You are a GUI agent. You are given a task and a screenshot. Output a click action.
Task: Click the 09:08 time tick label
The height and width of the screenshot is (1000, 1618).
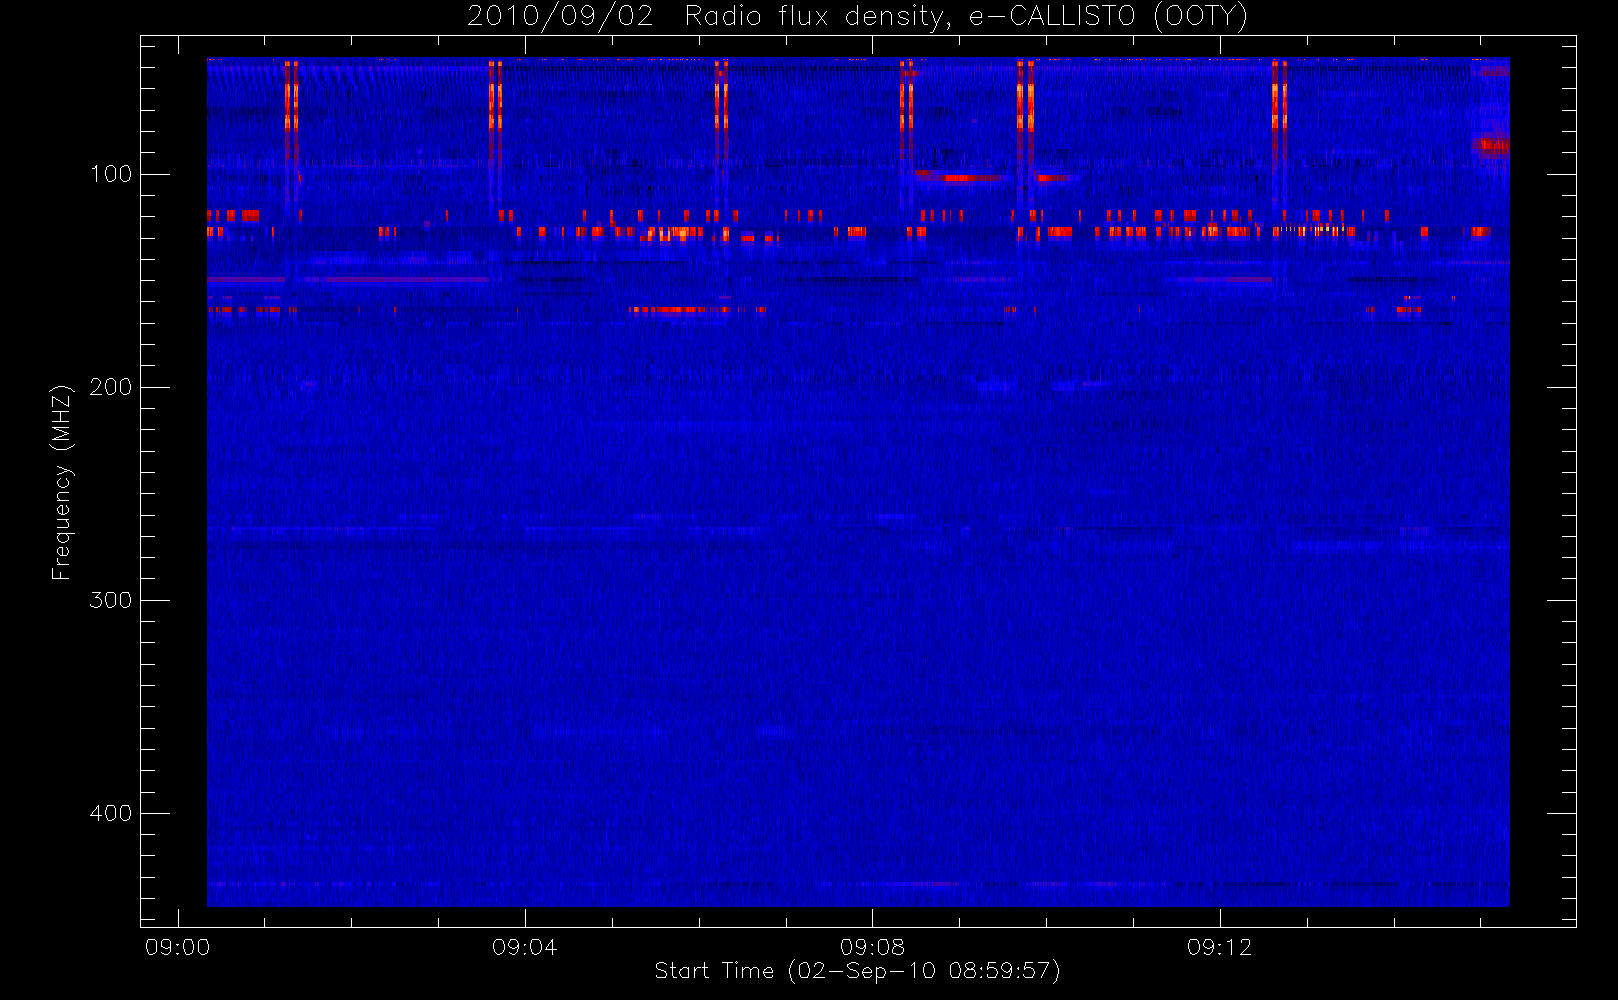(x=872, y=947)
